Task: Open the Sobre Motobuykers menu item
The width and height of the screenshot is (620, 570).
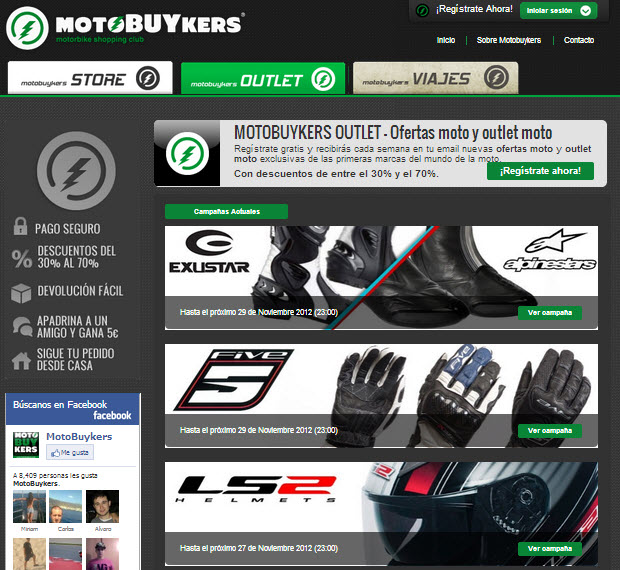Action: pos(508,40)
